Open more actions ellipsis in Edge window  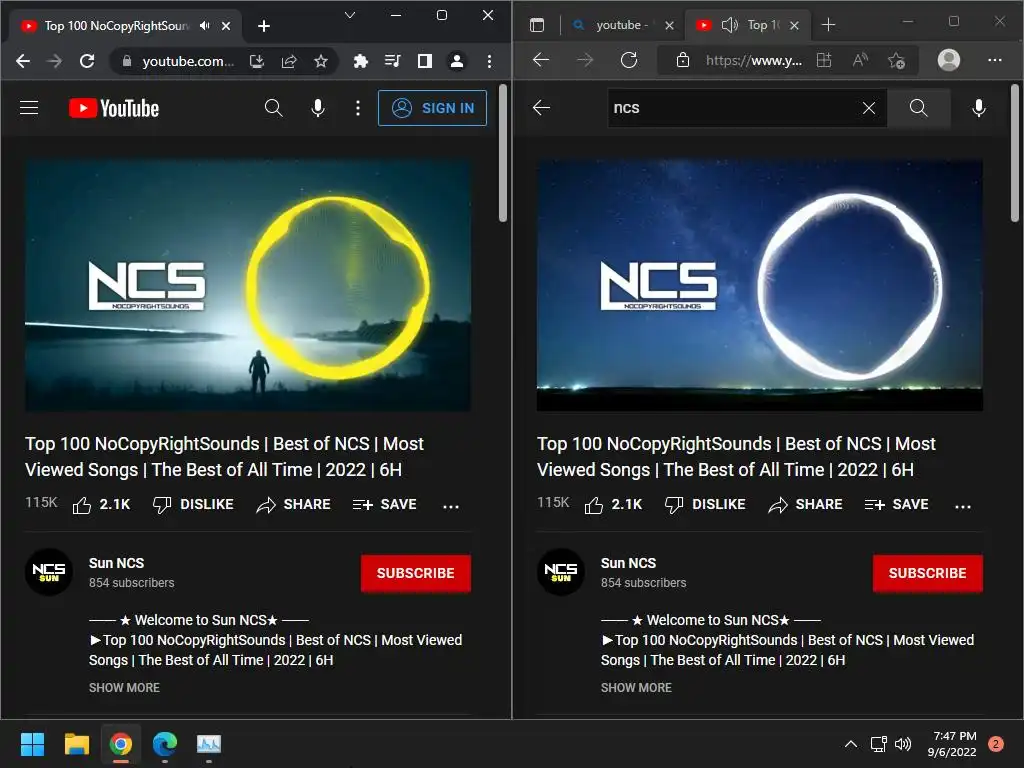pos(963,506)
